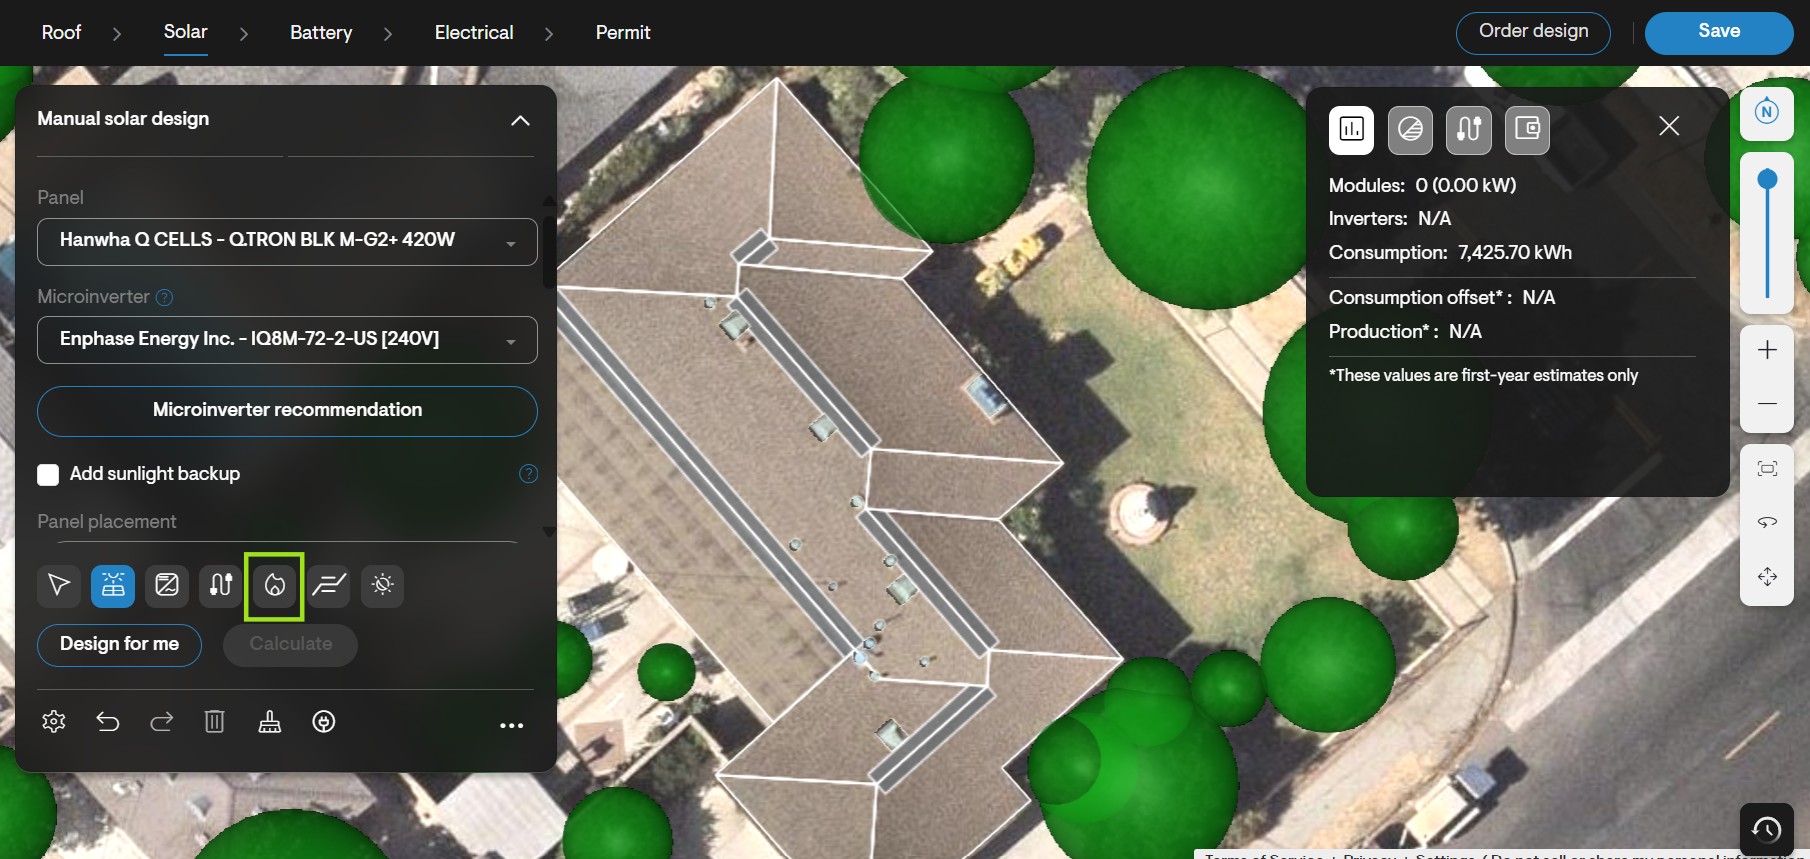
Task: Click the Design for me button
Action: [119, 645]
